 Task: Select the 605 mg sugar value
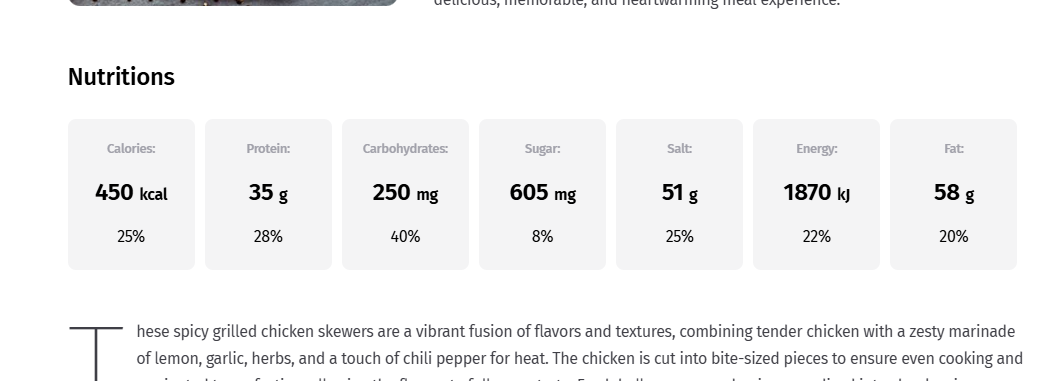click(x=543, y=193)
